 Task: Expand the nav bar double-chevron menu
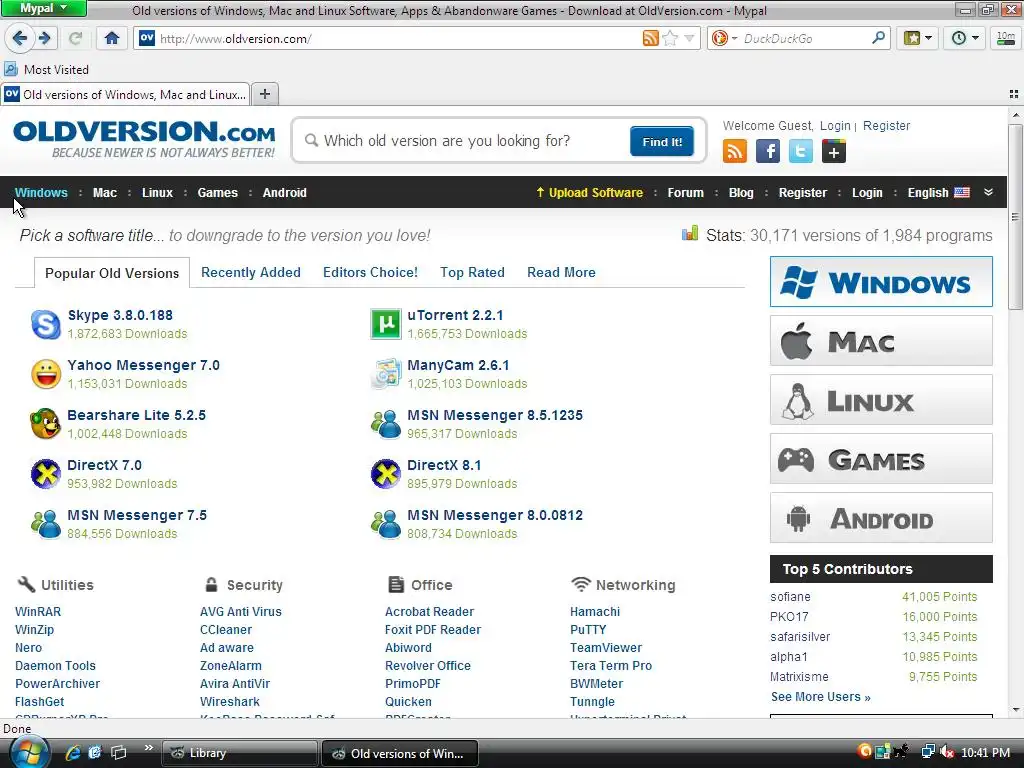(x=988, y=192)
